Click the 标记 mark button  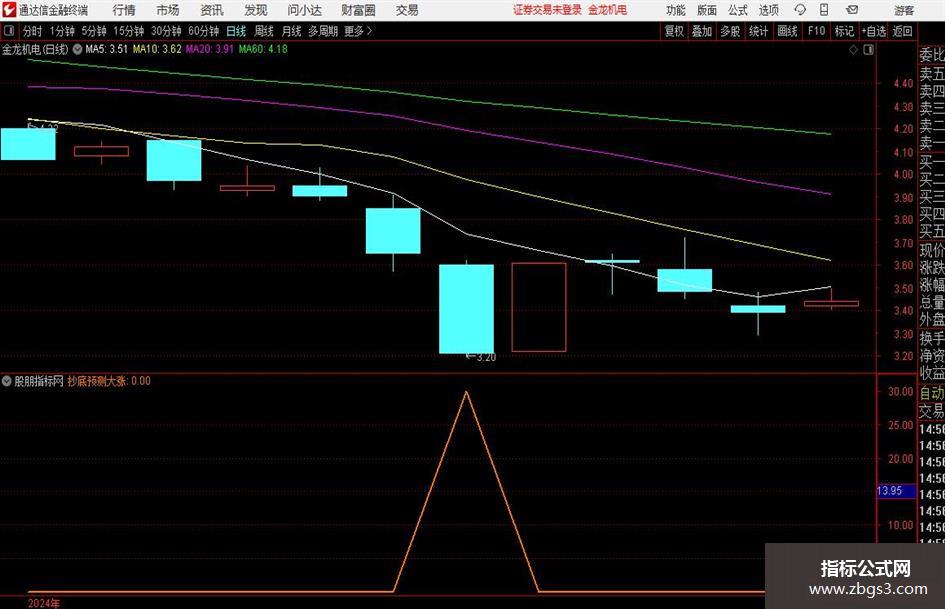pyautogui.click(x=844, y=31)
